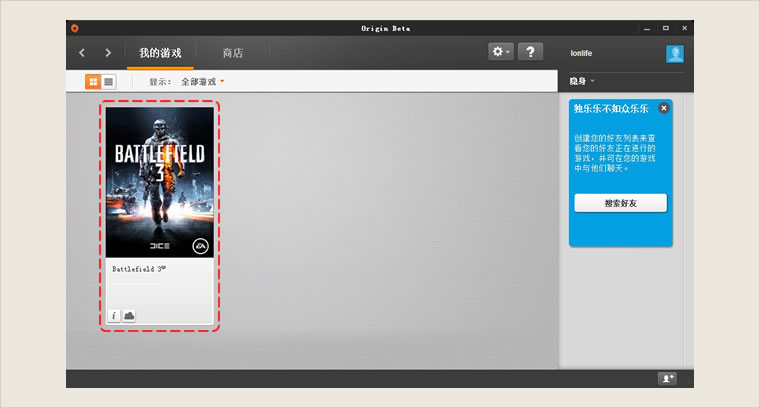Go back with the left arrow
The width and height of the screenshot is (760, 408).
[82, 53]
